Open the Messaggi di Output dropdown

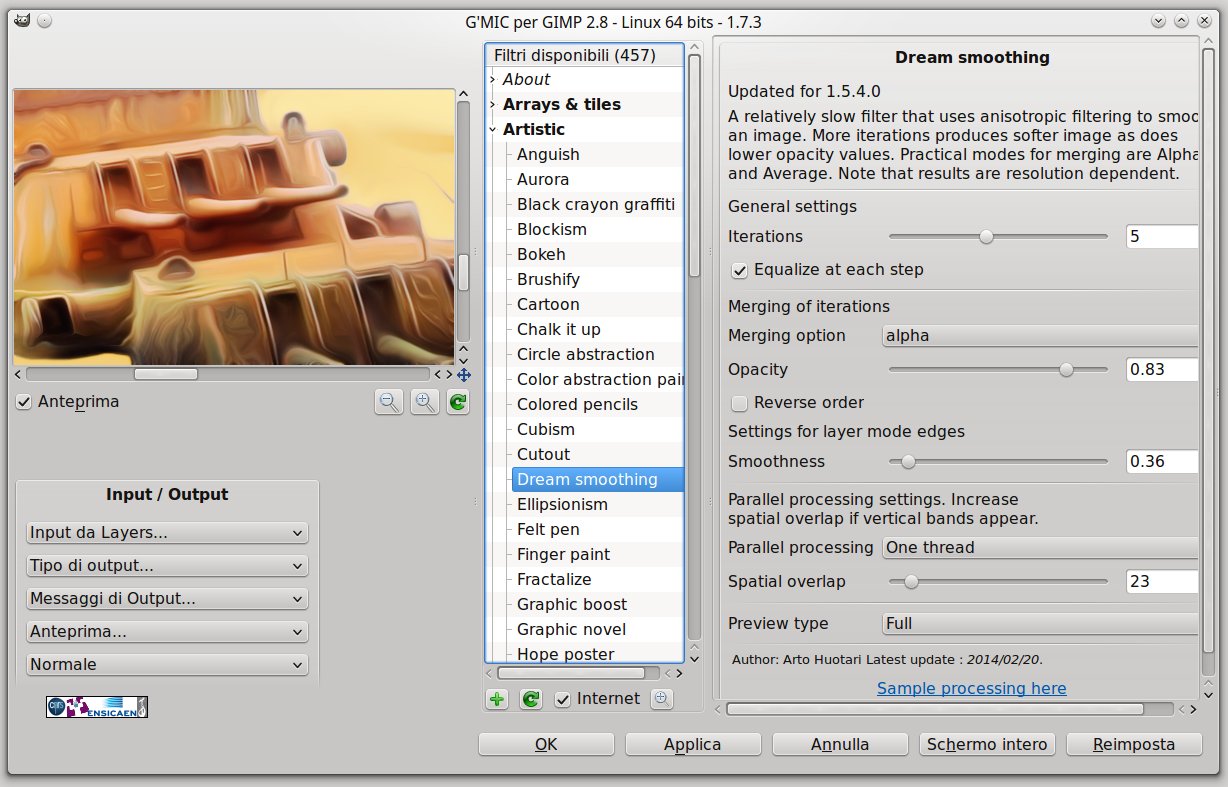click(167, 599)
